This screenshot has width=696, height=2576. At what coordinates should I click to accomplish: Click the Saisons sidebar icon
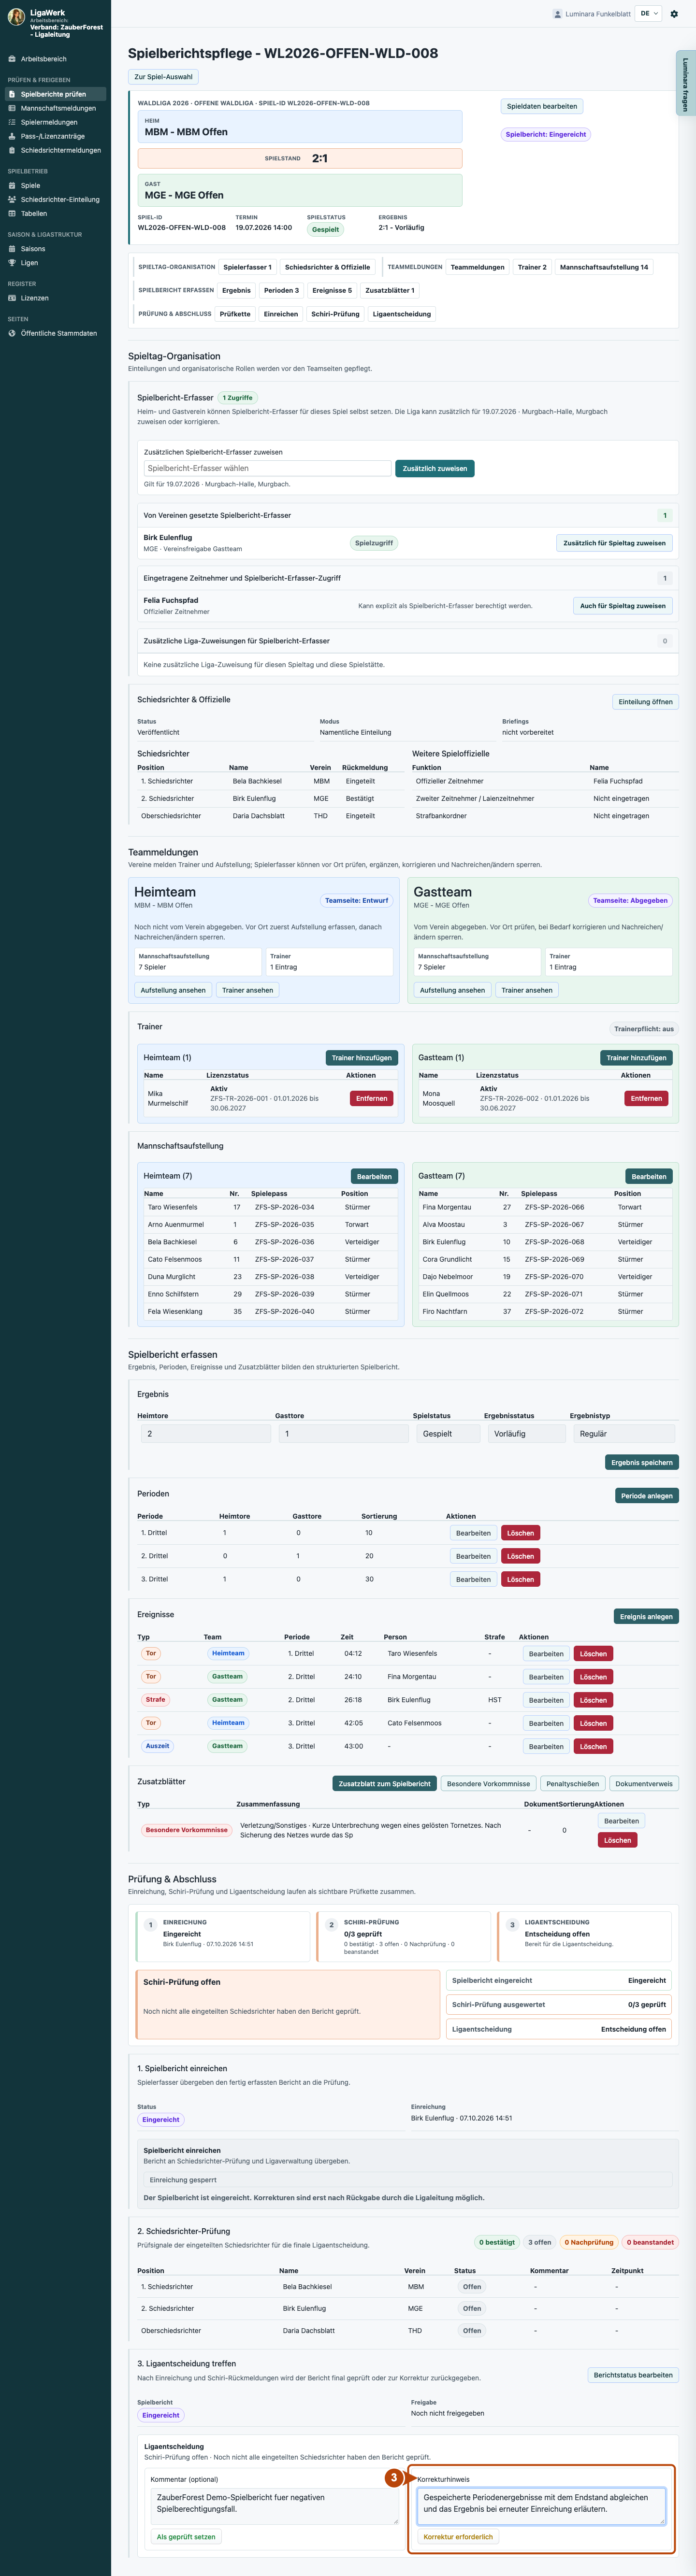pos(12,248)
